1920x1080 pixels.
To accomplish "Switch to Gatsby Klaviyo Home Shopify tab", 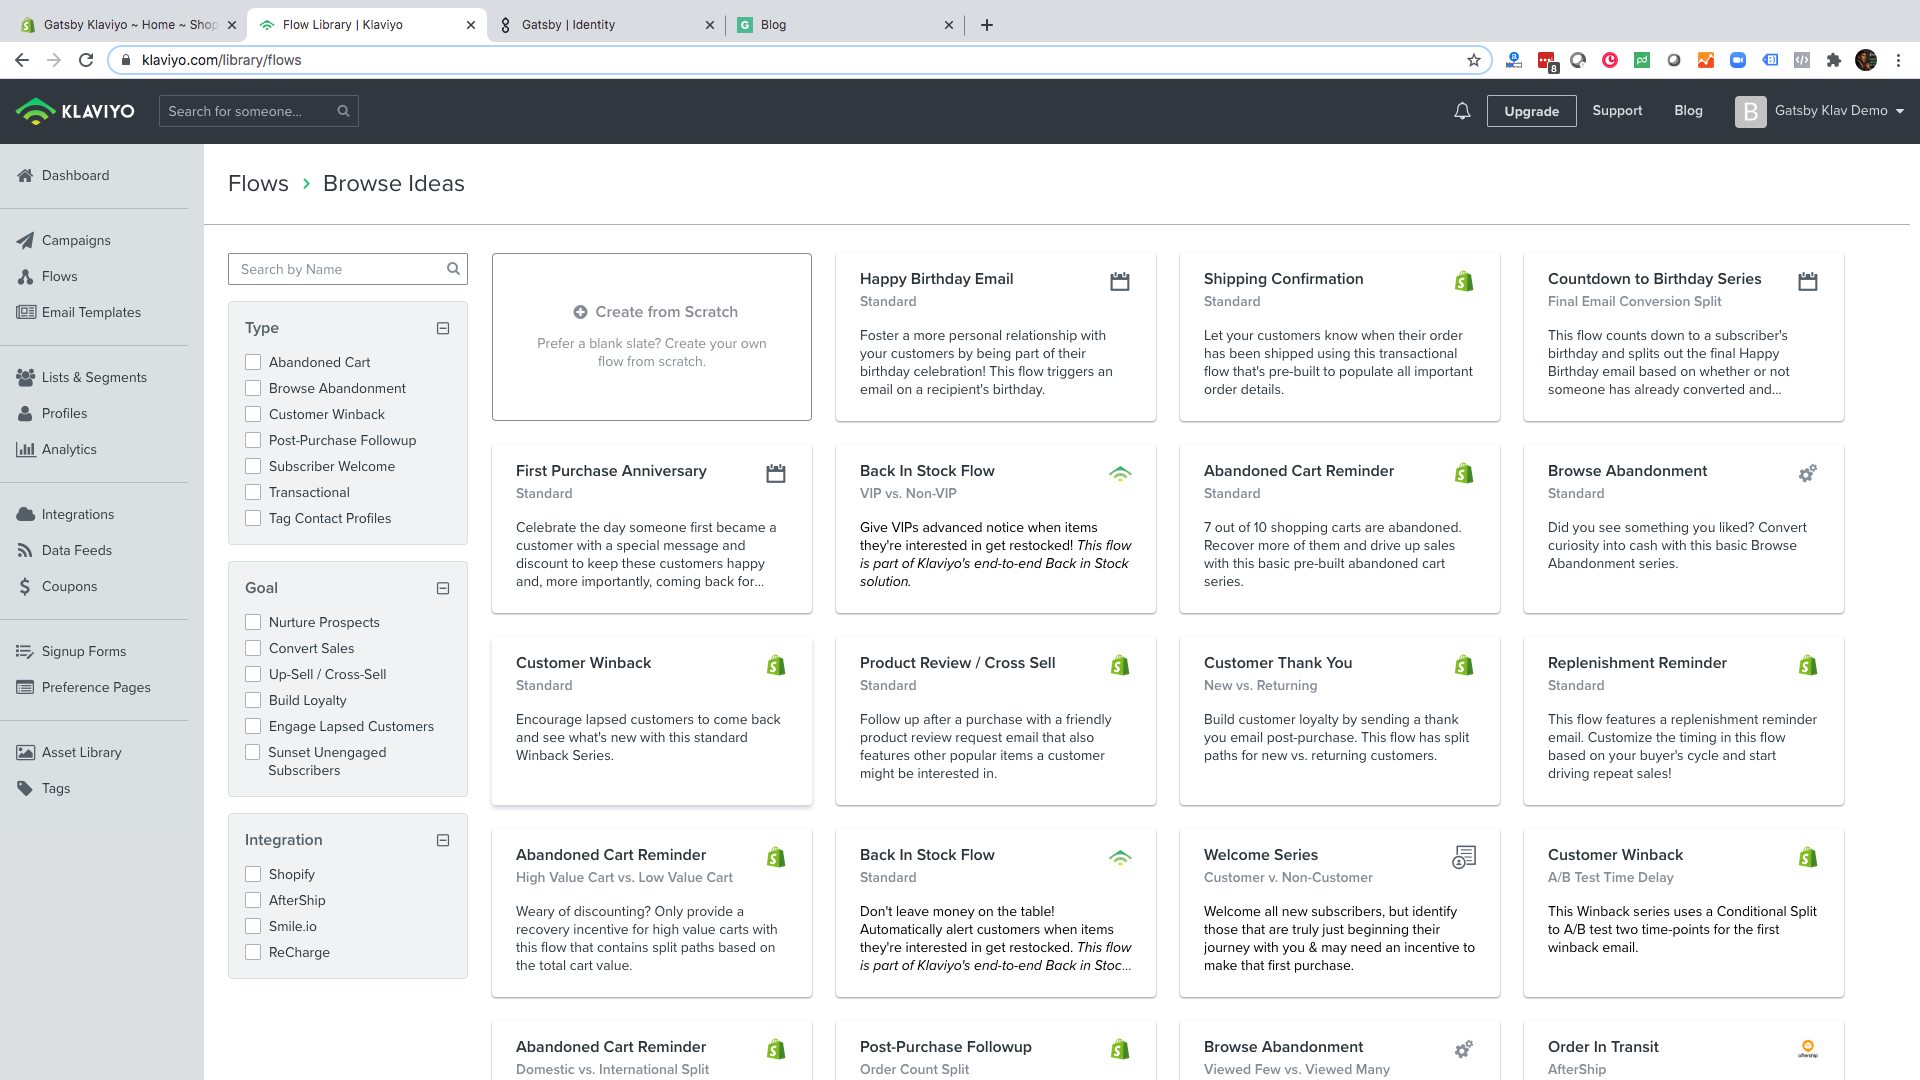I will point(128,25).
